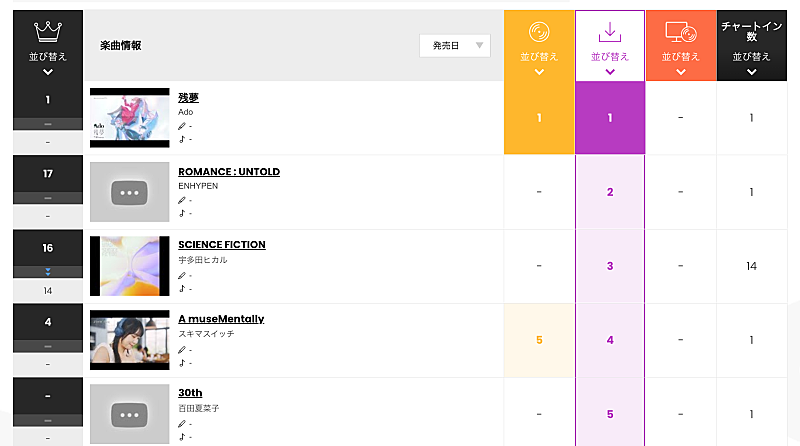
Task: Click the pencil icon under Ado's 残夢
Action: (182, 126)
